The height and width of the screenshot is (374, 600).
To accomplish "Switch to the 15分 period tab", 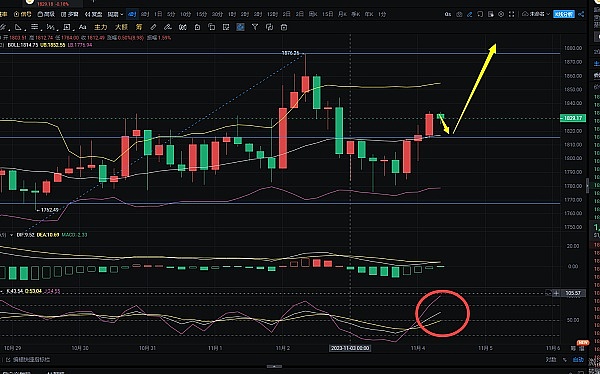I will (x=201, y=14).
